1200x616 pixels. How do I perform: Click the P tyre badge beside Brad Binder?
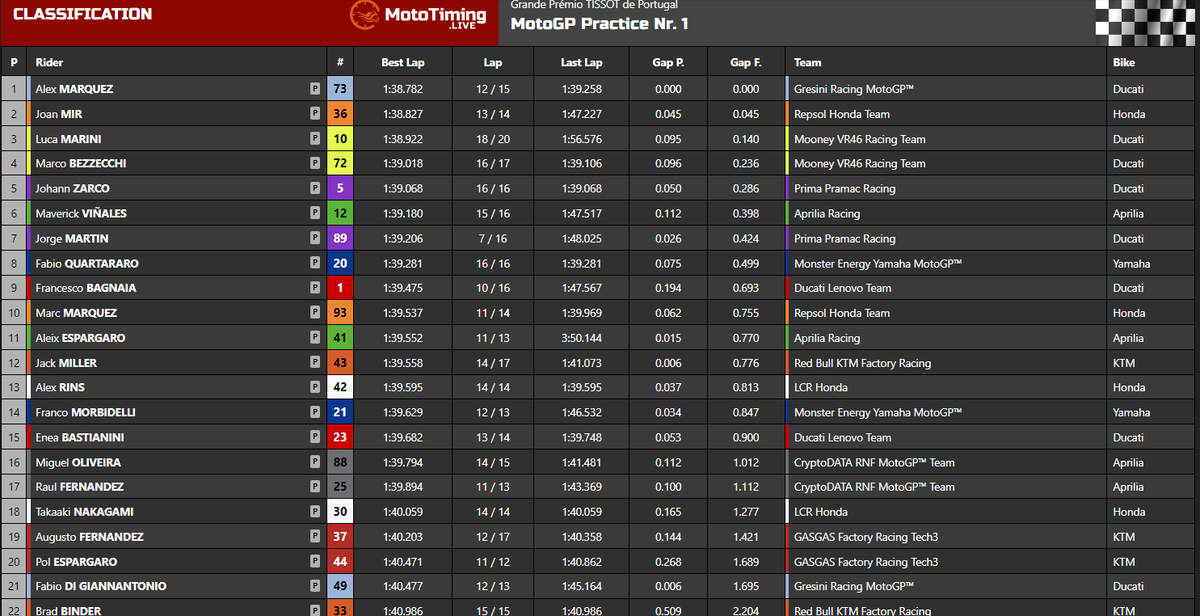point(315,610)
